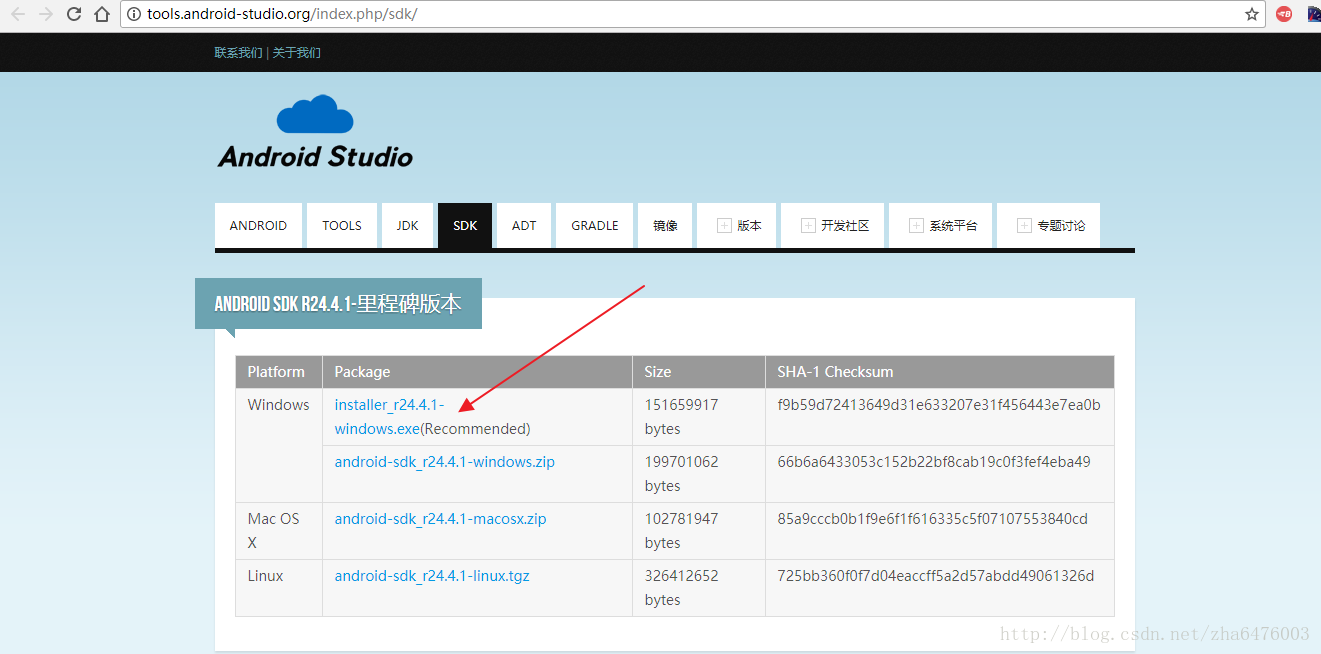
Task: Click checksum starting with 725bb360
Action: click(x=936, y=576)
